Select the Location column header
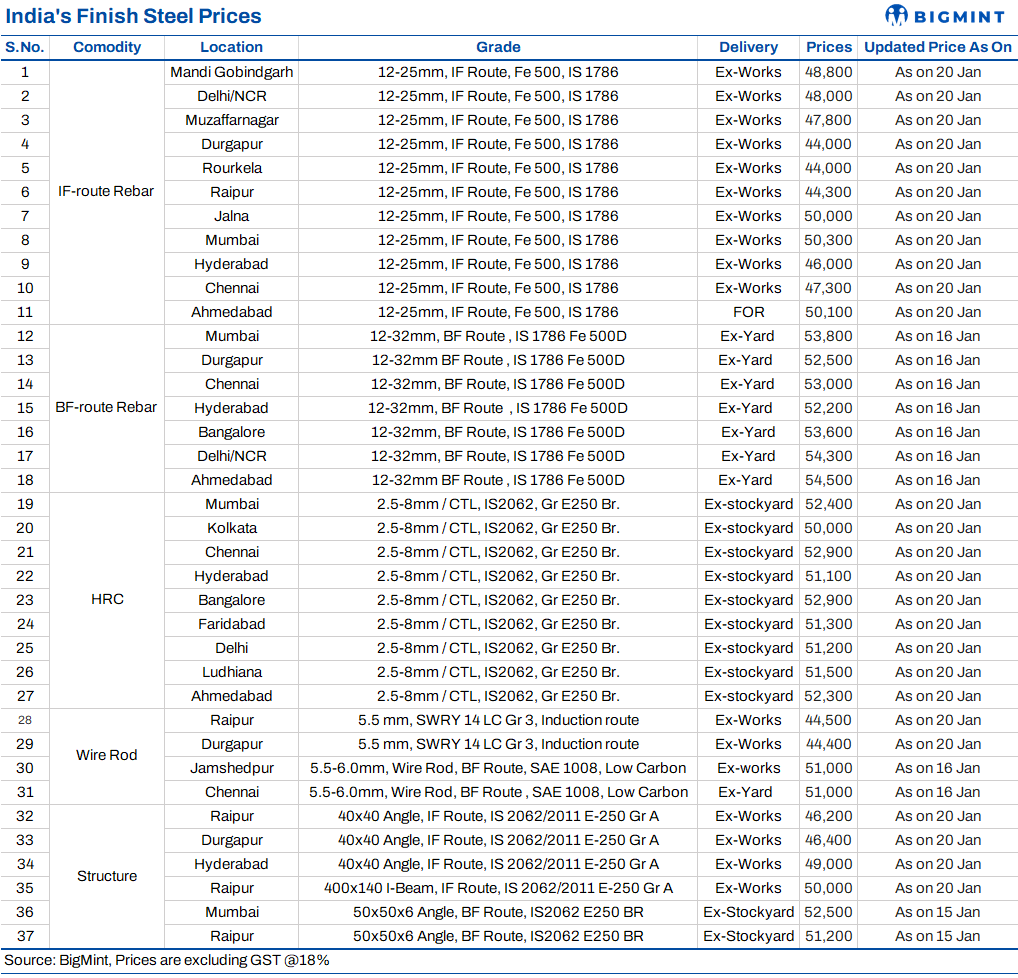Image resolution: width=1018 pixels, height=978 pixels. [x=231, y=47]
